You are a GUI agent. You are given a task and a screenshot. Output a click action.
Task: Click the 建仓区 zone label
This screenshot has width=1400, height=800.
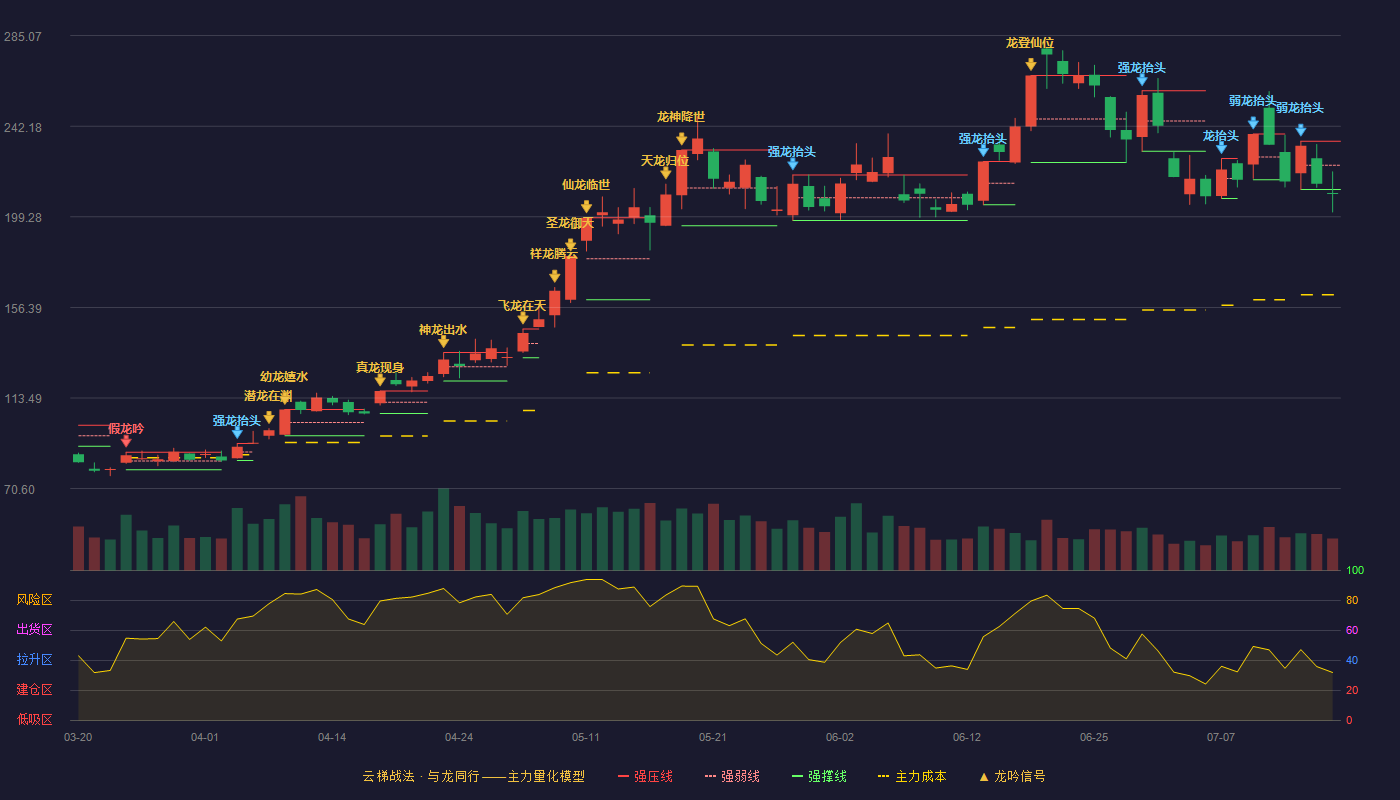34,690
